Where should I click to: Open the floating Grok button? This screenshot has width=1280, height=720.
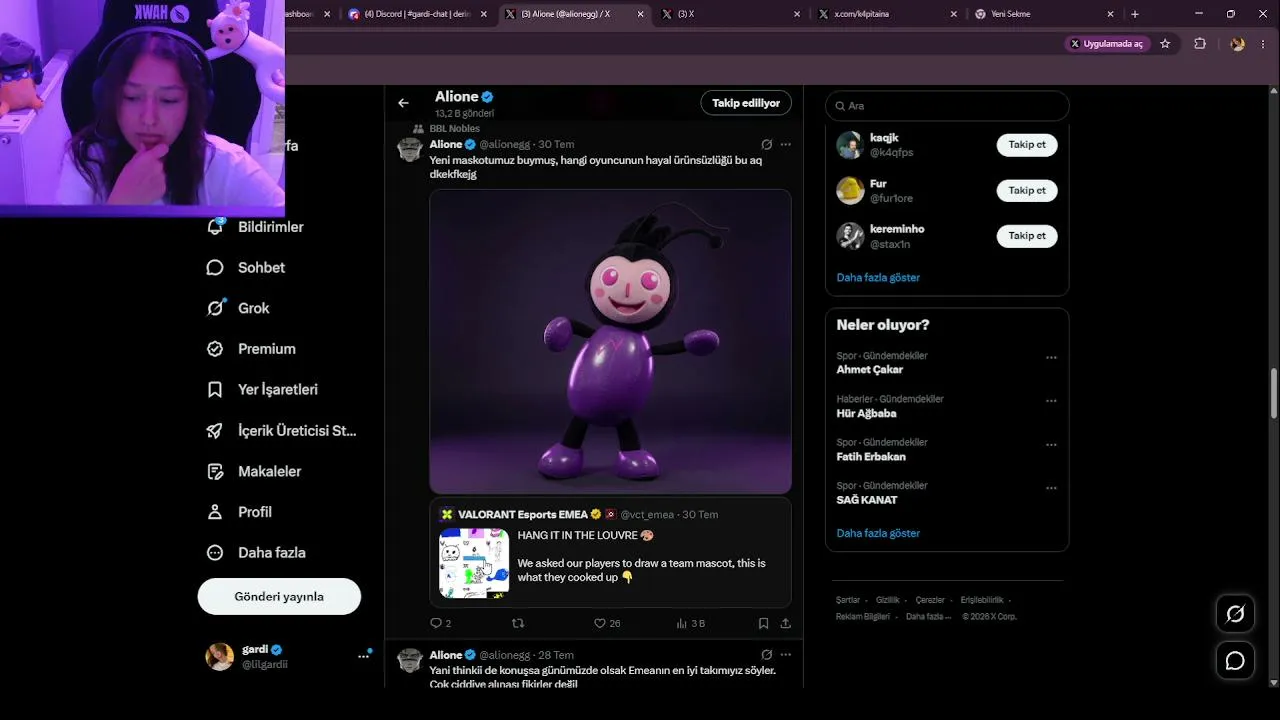[1235, 614]
